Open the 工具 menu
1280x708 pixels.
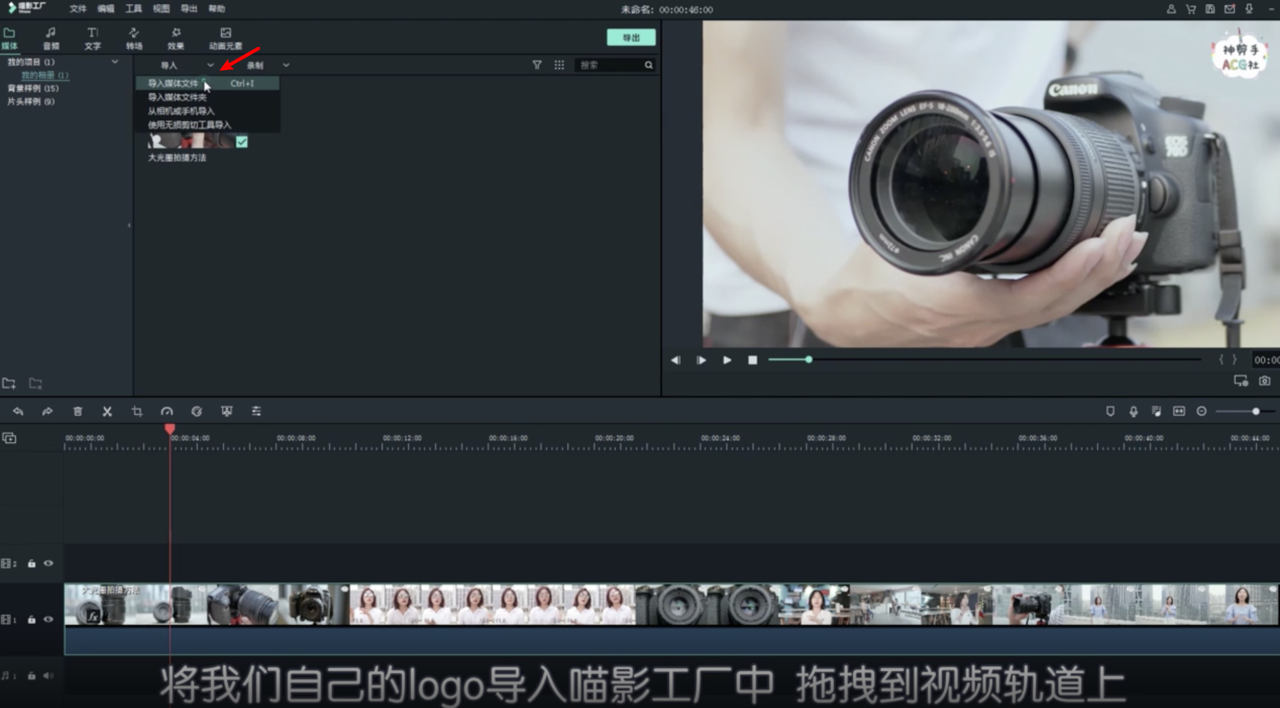134,8
